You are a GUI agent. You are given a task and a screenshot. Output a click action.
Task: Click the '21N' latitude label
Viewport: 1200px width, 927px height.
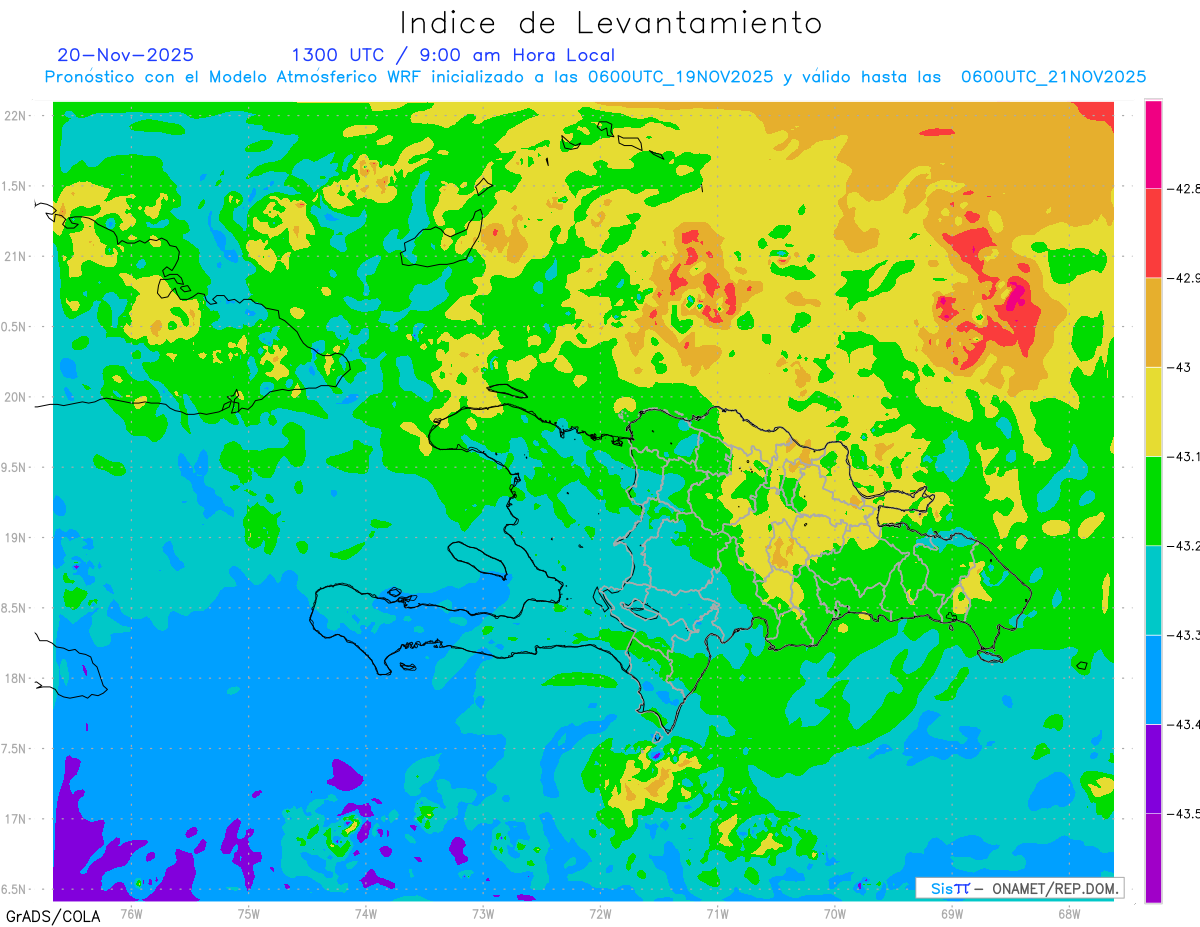(15, 256)
